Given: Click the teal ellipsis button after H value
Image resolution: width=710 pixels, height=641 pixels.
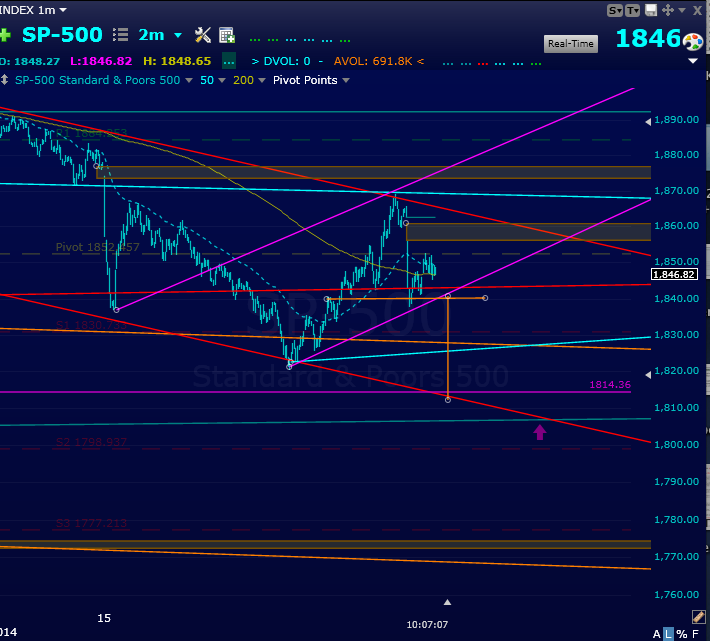Looking at the screenshot, I should pos(229,61).
